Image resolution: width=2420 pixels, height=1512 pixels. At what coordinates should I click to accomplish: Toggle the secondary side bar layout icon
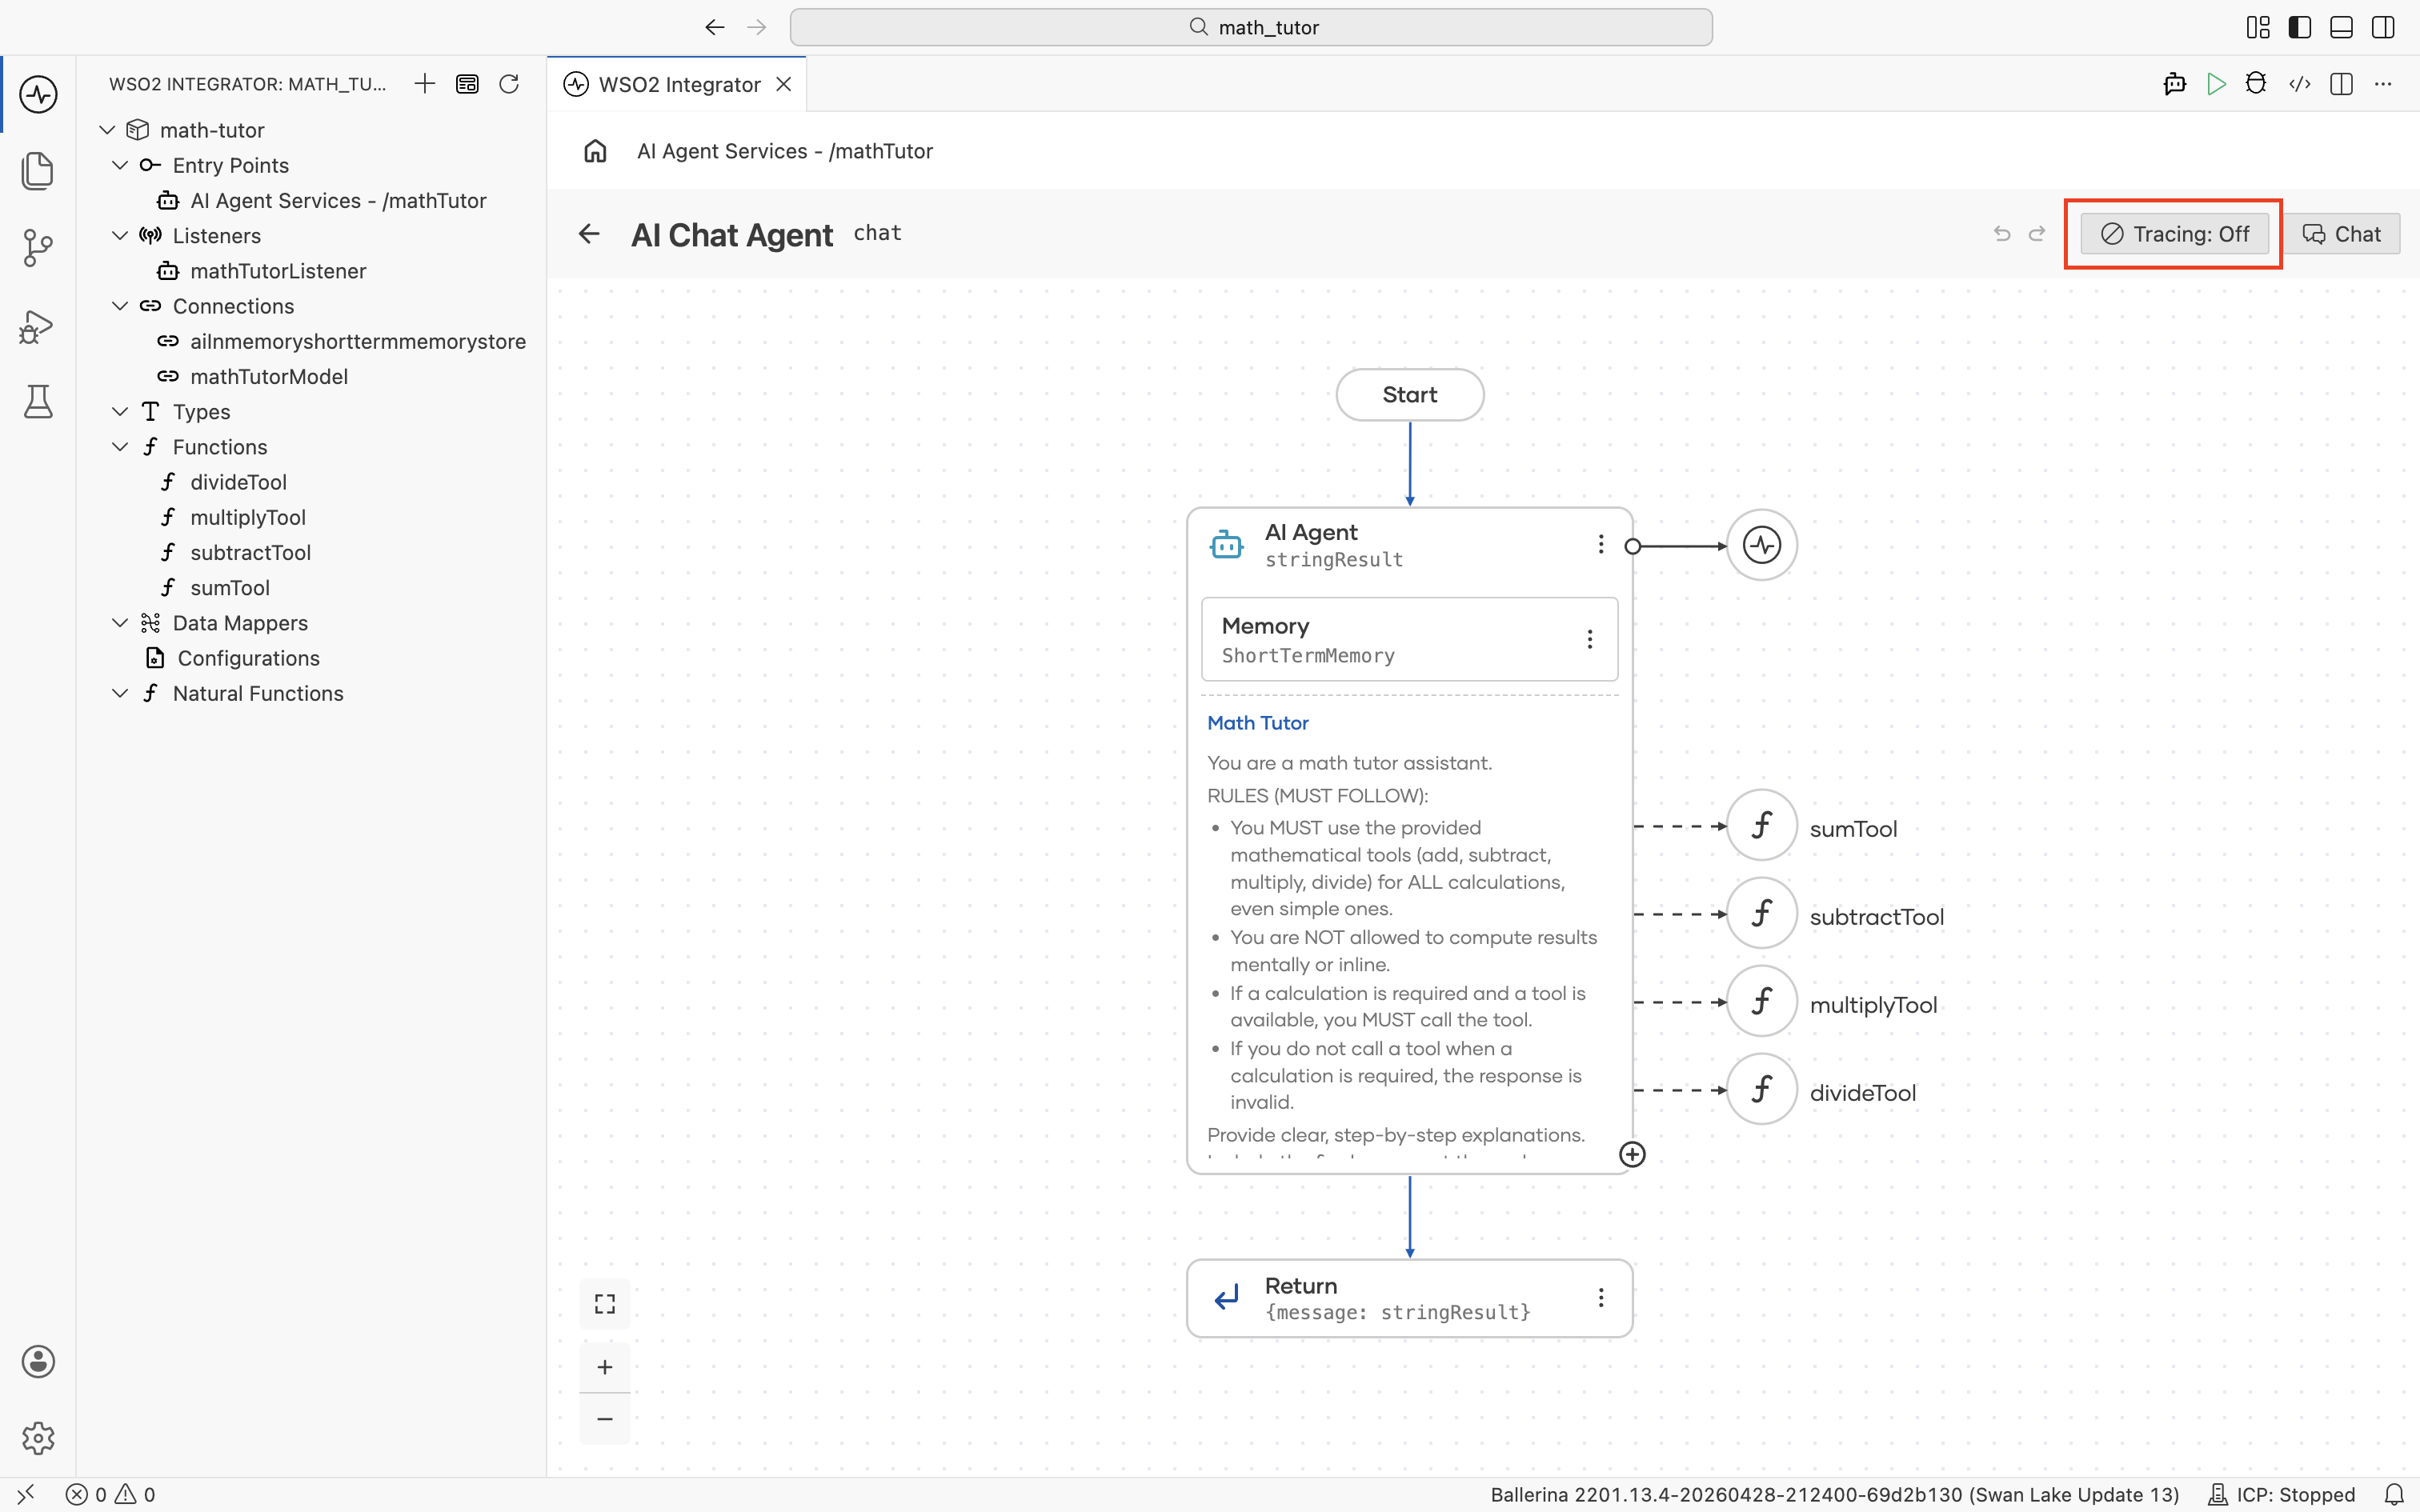[2383, 27]
